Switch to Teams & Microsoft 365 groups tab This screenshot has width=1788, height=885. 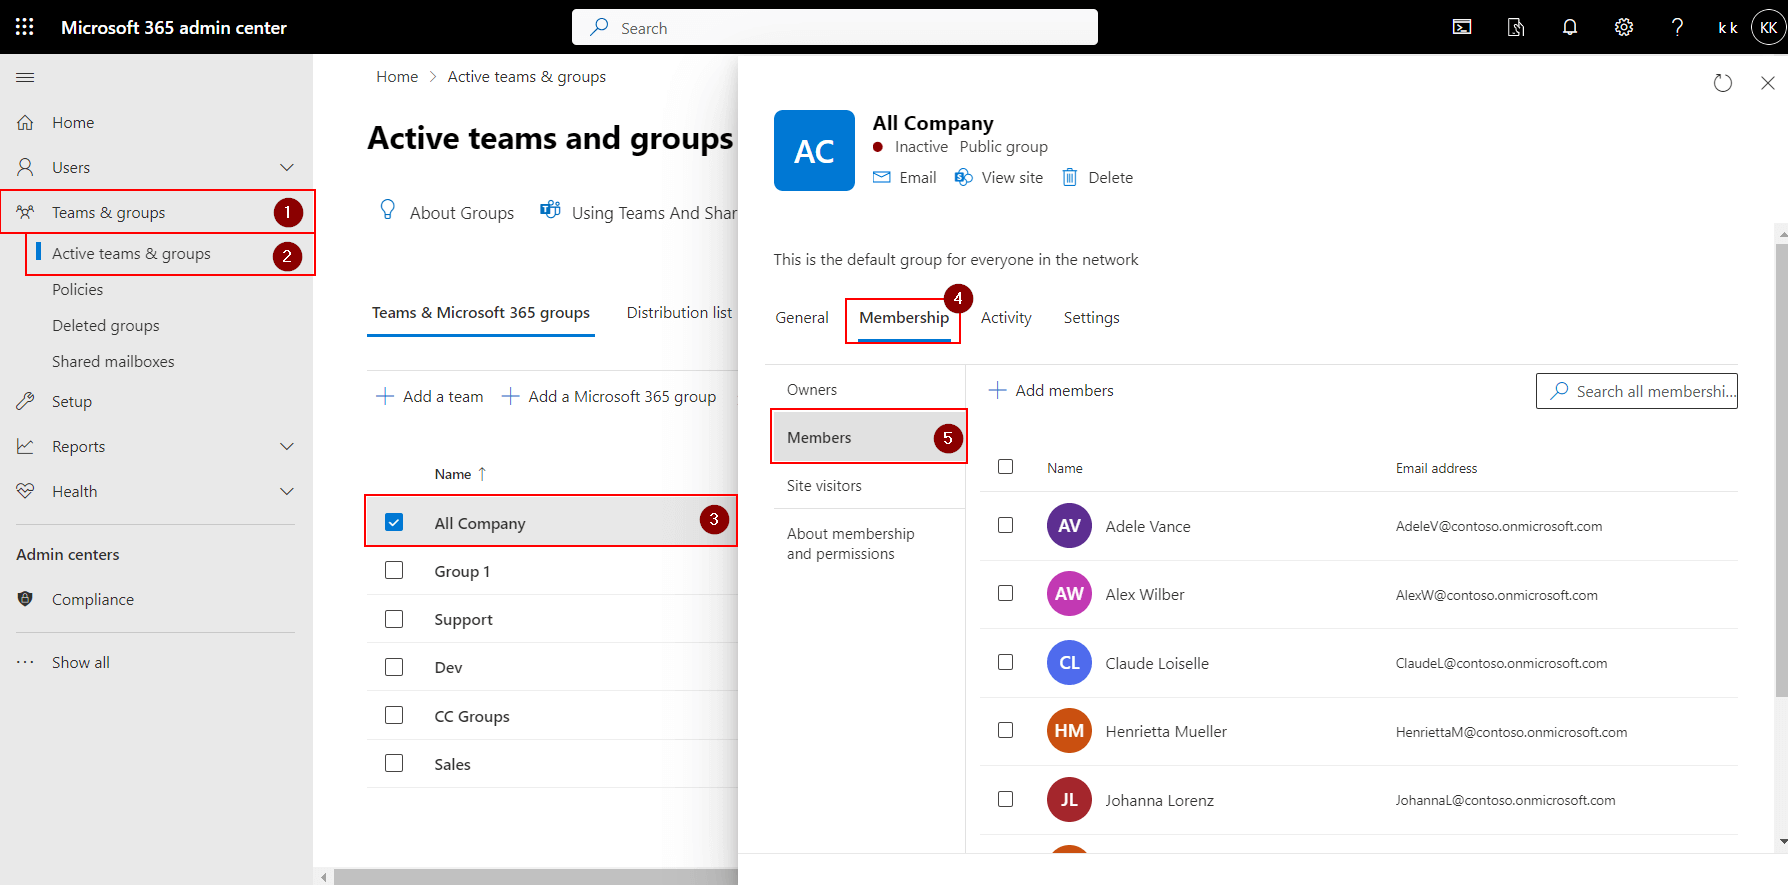tap(481, 313)
